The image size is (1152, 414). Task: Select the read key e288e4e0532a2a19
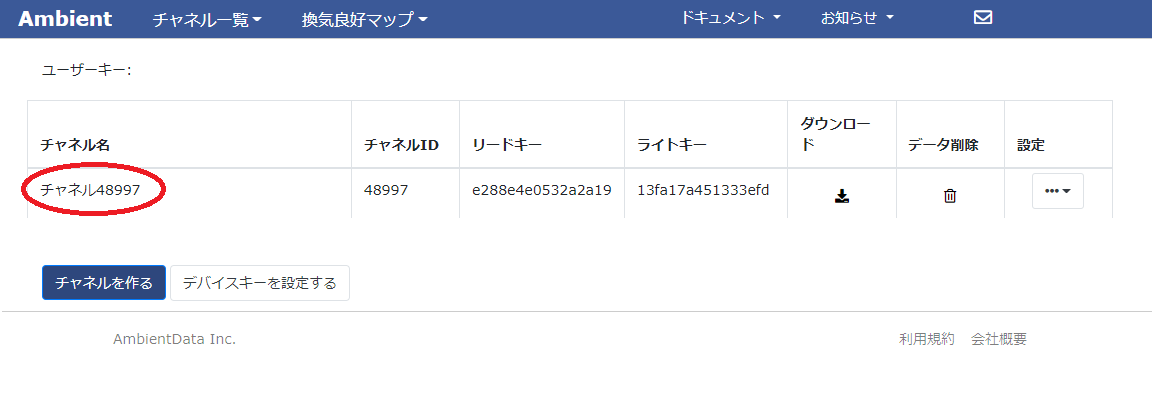542,191
